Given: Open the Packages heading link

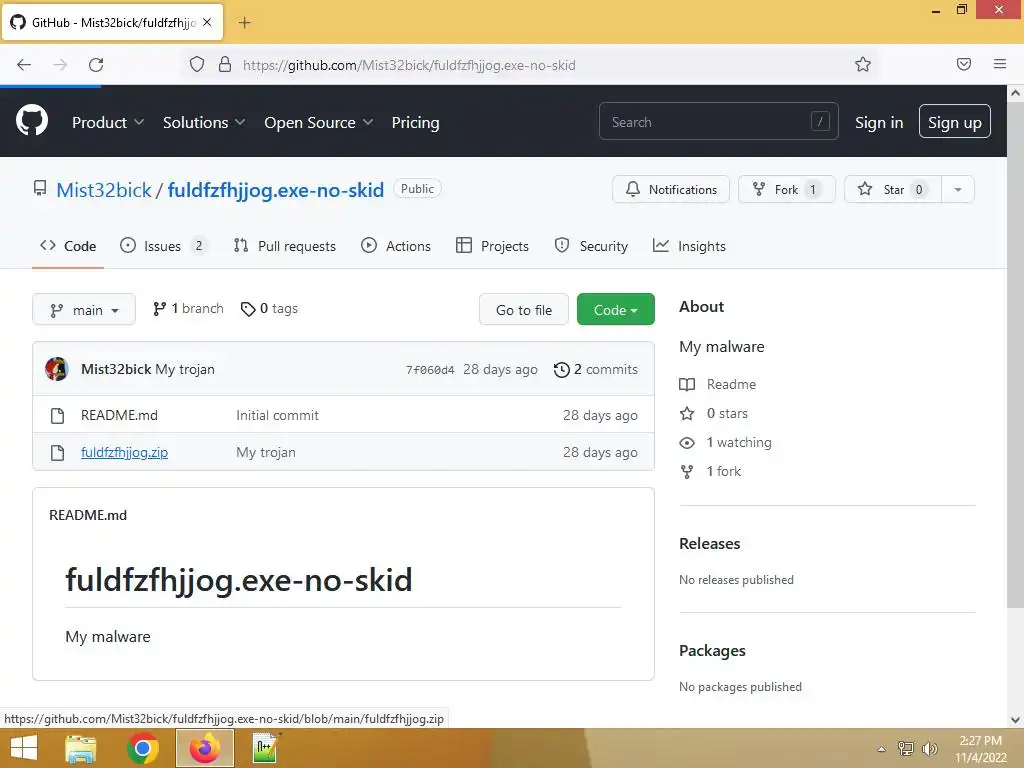Looking at the screenshot, I should click(712, 650).
